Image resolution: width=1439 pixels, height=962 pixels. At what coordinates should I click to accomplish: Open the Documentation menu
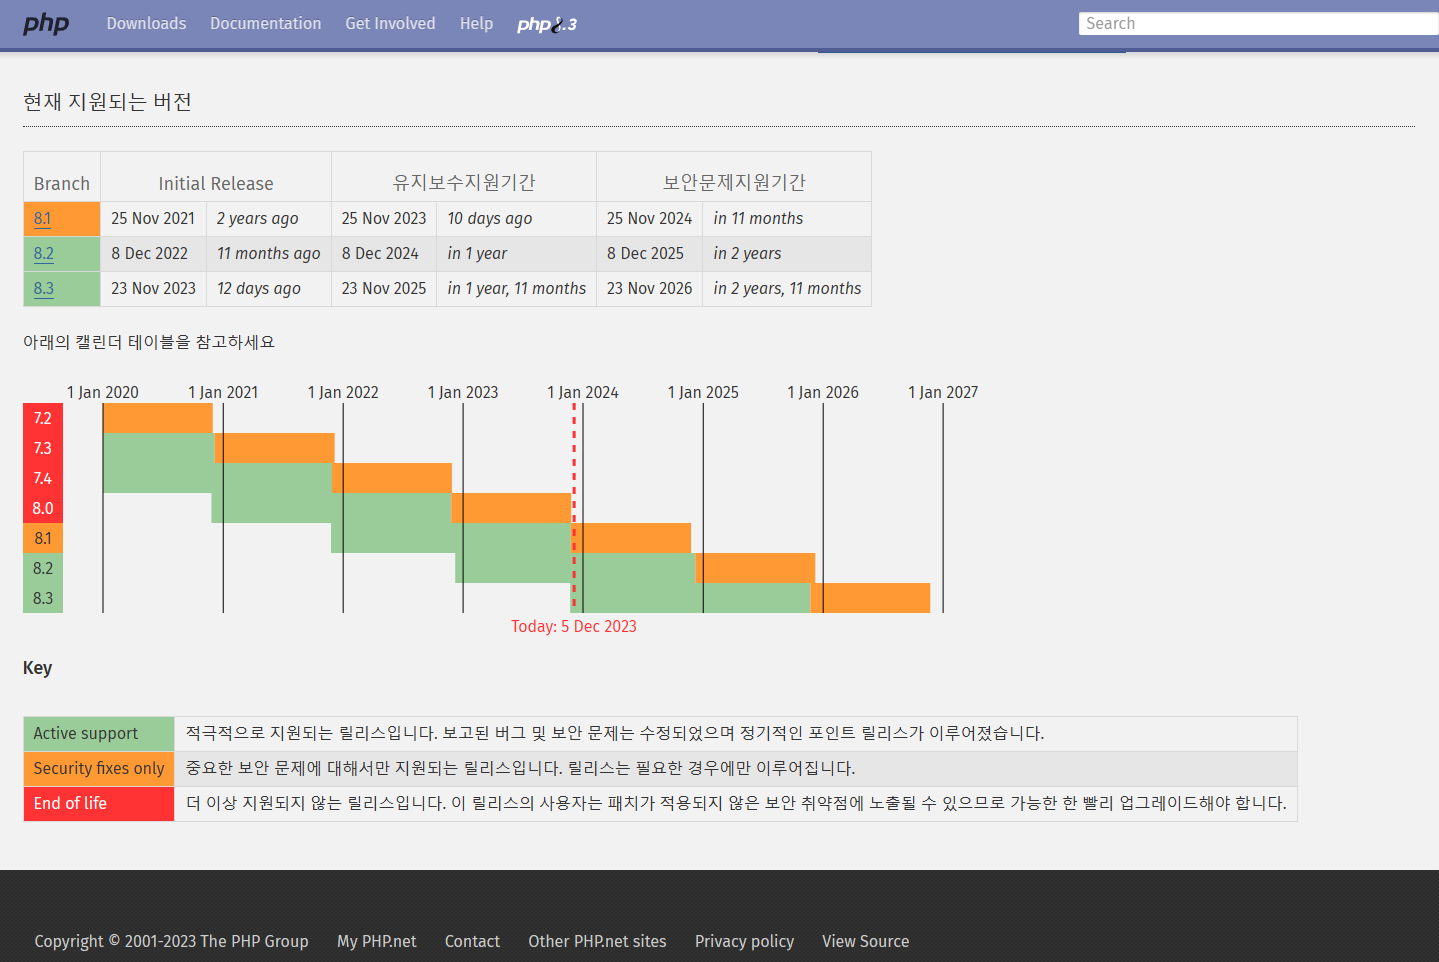[x=265, y=24]
